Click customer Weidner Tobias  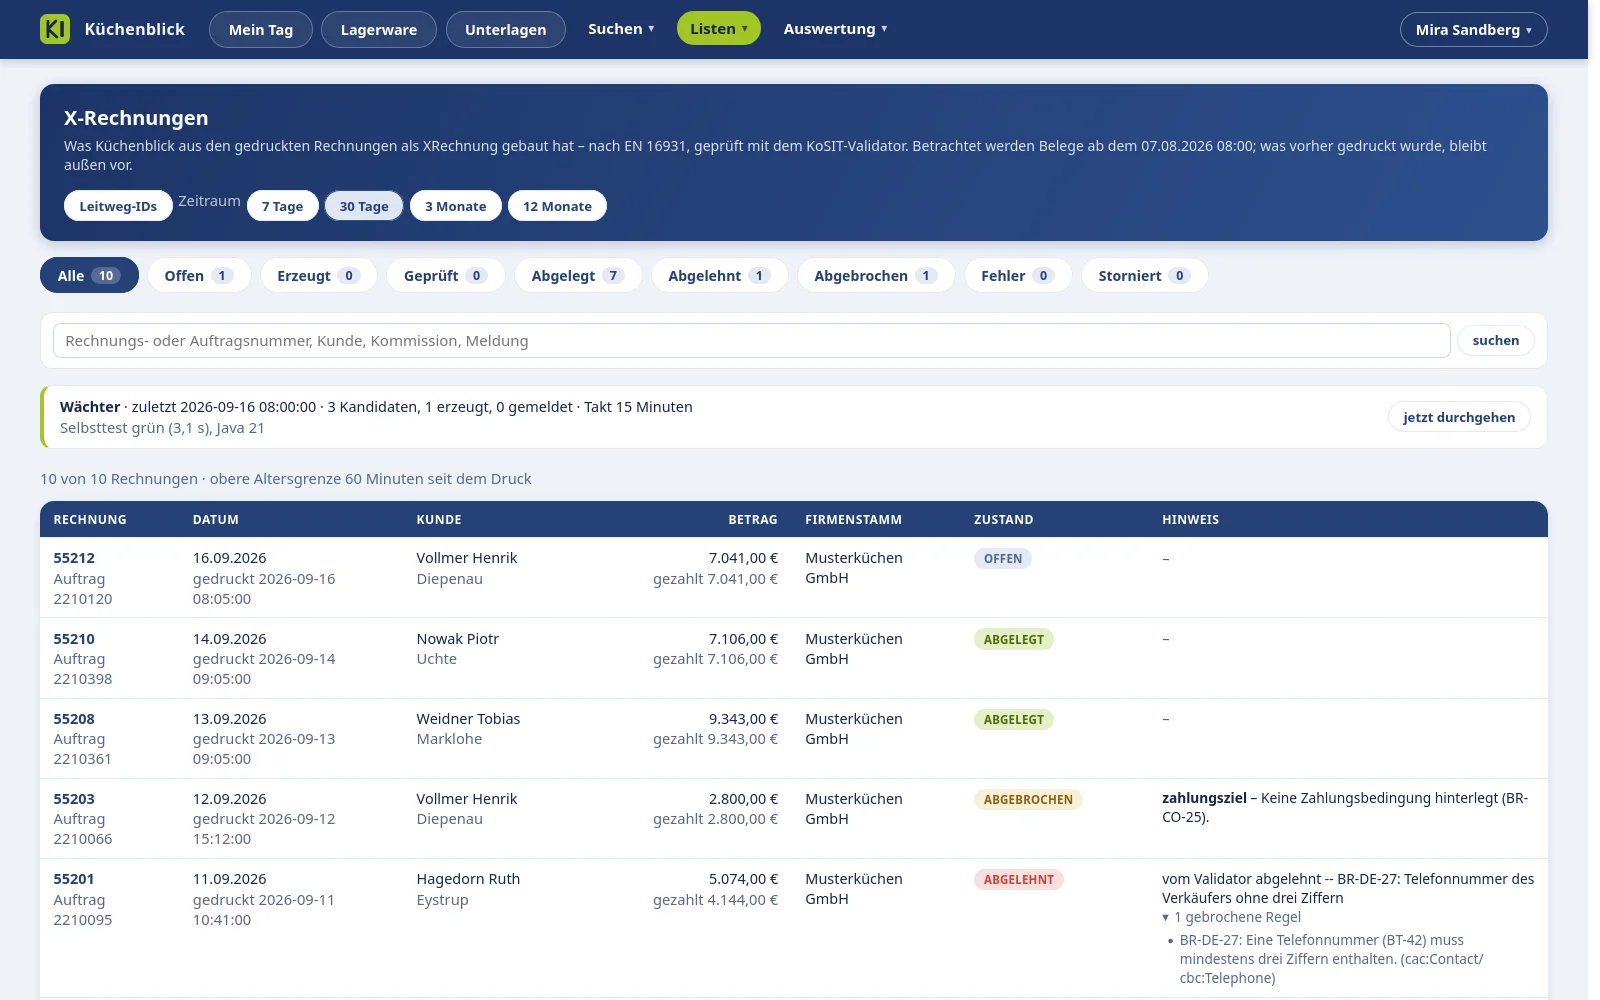pyautogui.click(x=468, y=719)
